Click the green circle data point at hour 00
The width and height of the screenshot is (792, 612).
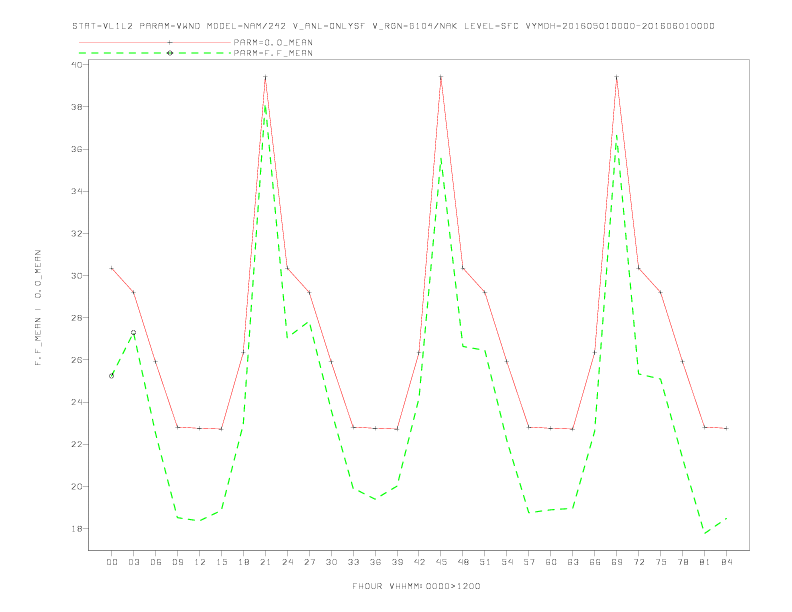pyautogui.click(x=112, y=376)
